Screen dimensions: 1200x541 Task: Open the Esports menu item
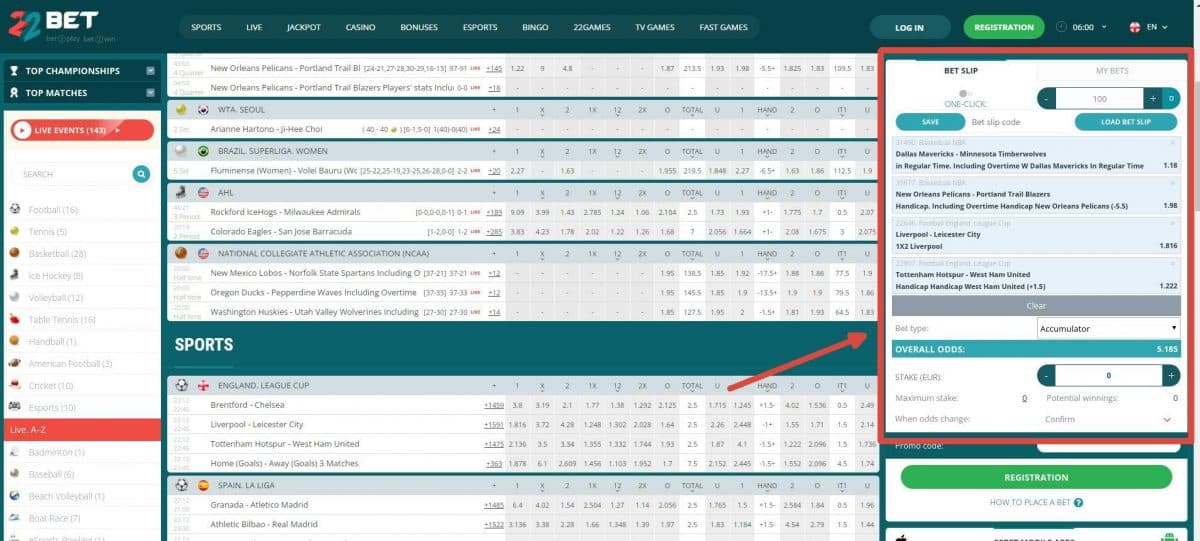pyautogui.click(x=480, y=27)
